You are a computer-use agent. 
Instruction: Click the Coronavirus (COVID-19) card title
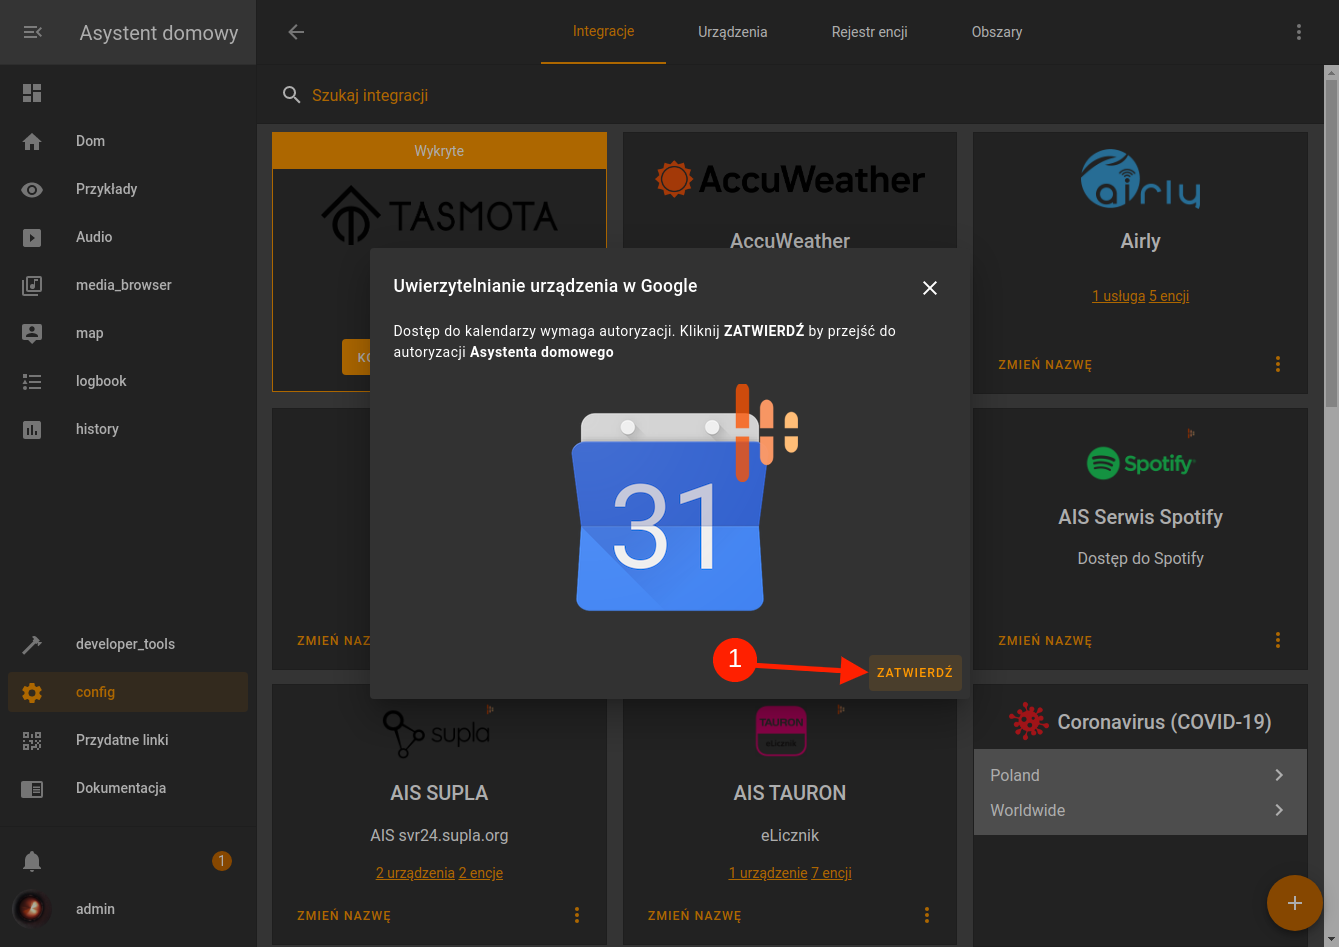(1164, 721)
